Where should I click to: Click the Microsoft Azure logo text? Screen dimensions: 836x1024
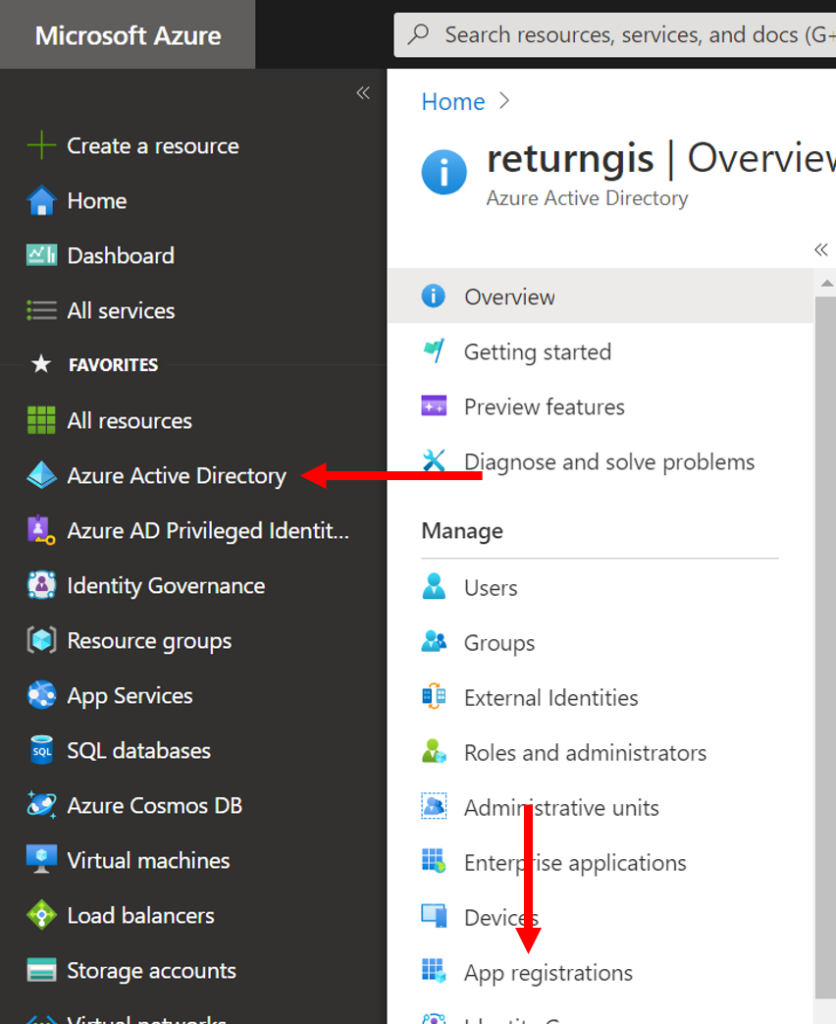pyautogui.click(x=128, y=35)
